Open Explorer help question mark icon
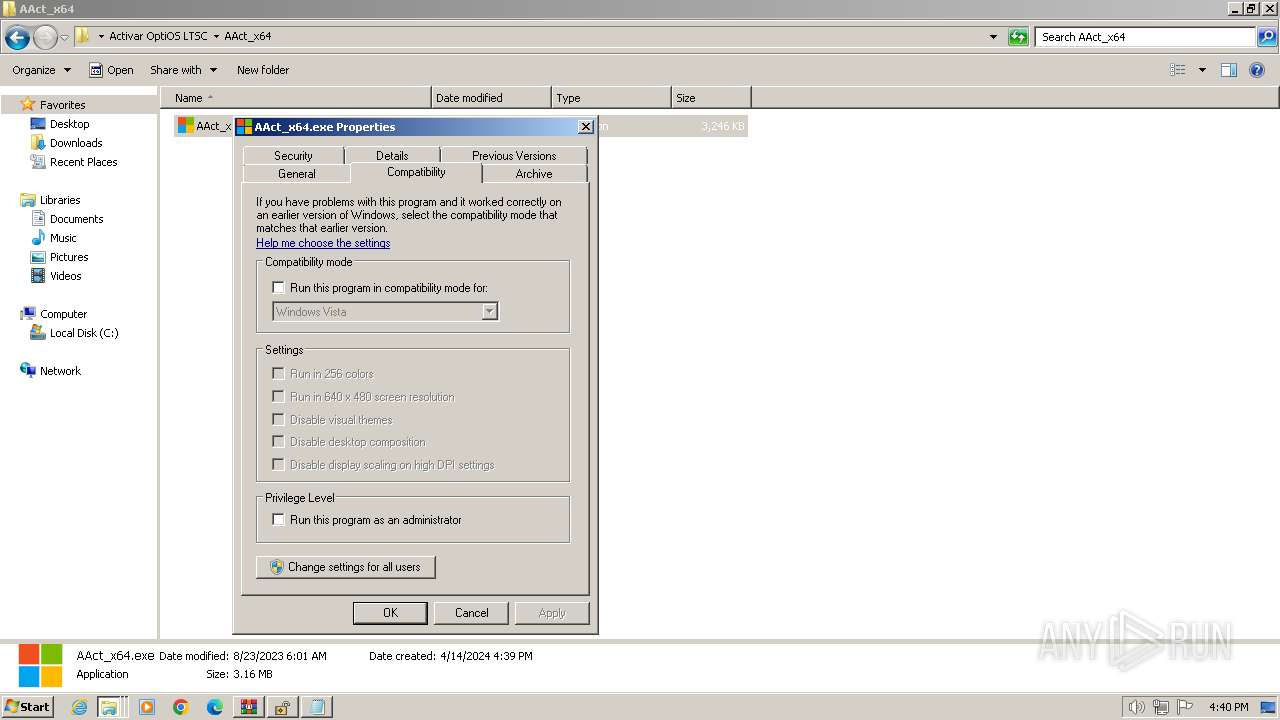 tap(1257, 70)
